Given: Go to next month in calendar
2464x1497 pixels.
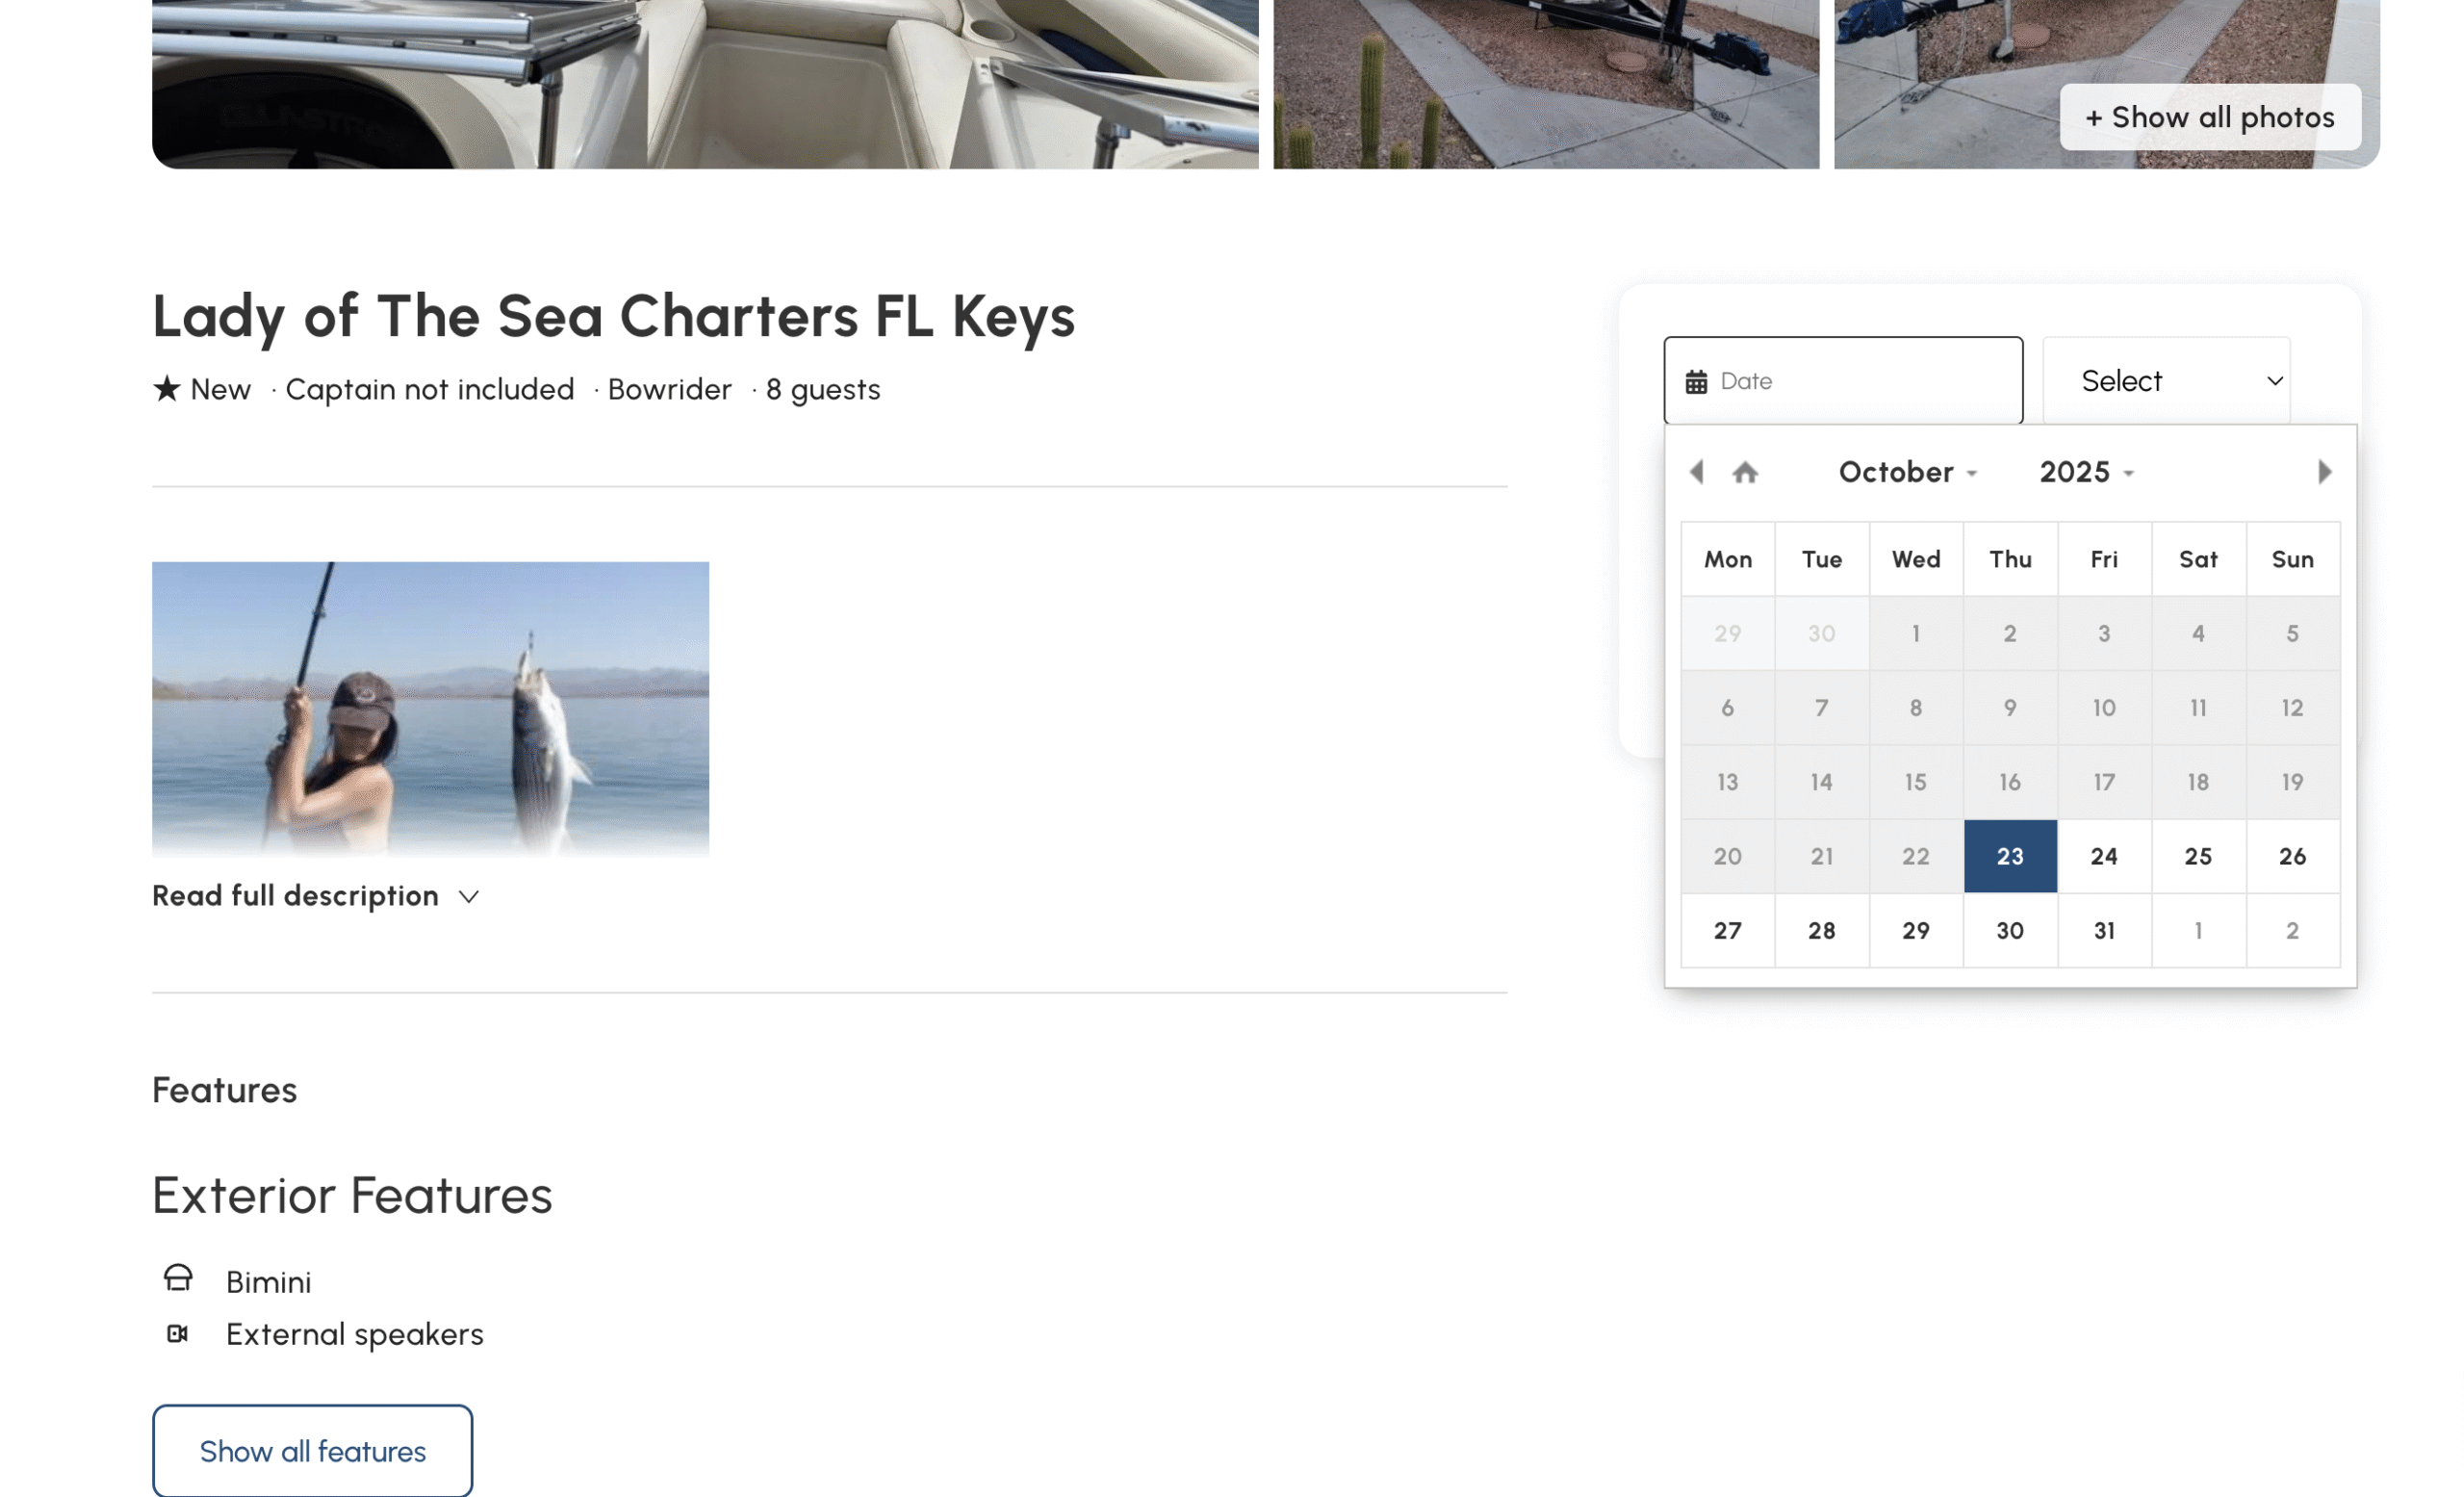Looking at the screenshot, I should click(2324, 472).
